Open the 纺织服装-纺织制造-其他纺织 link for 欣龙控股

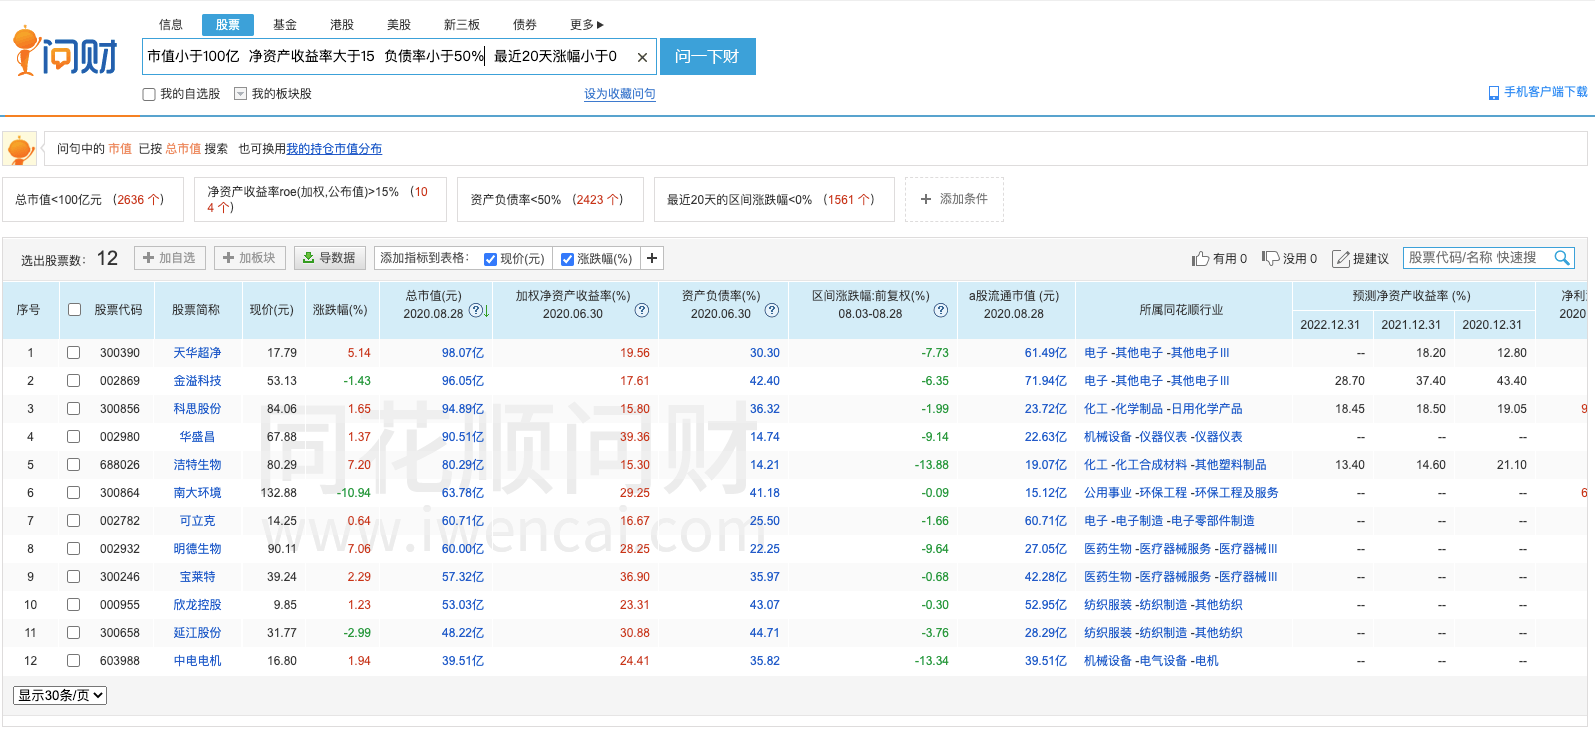(1163, 605)
